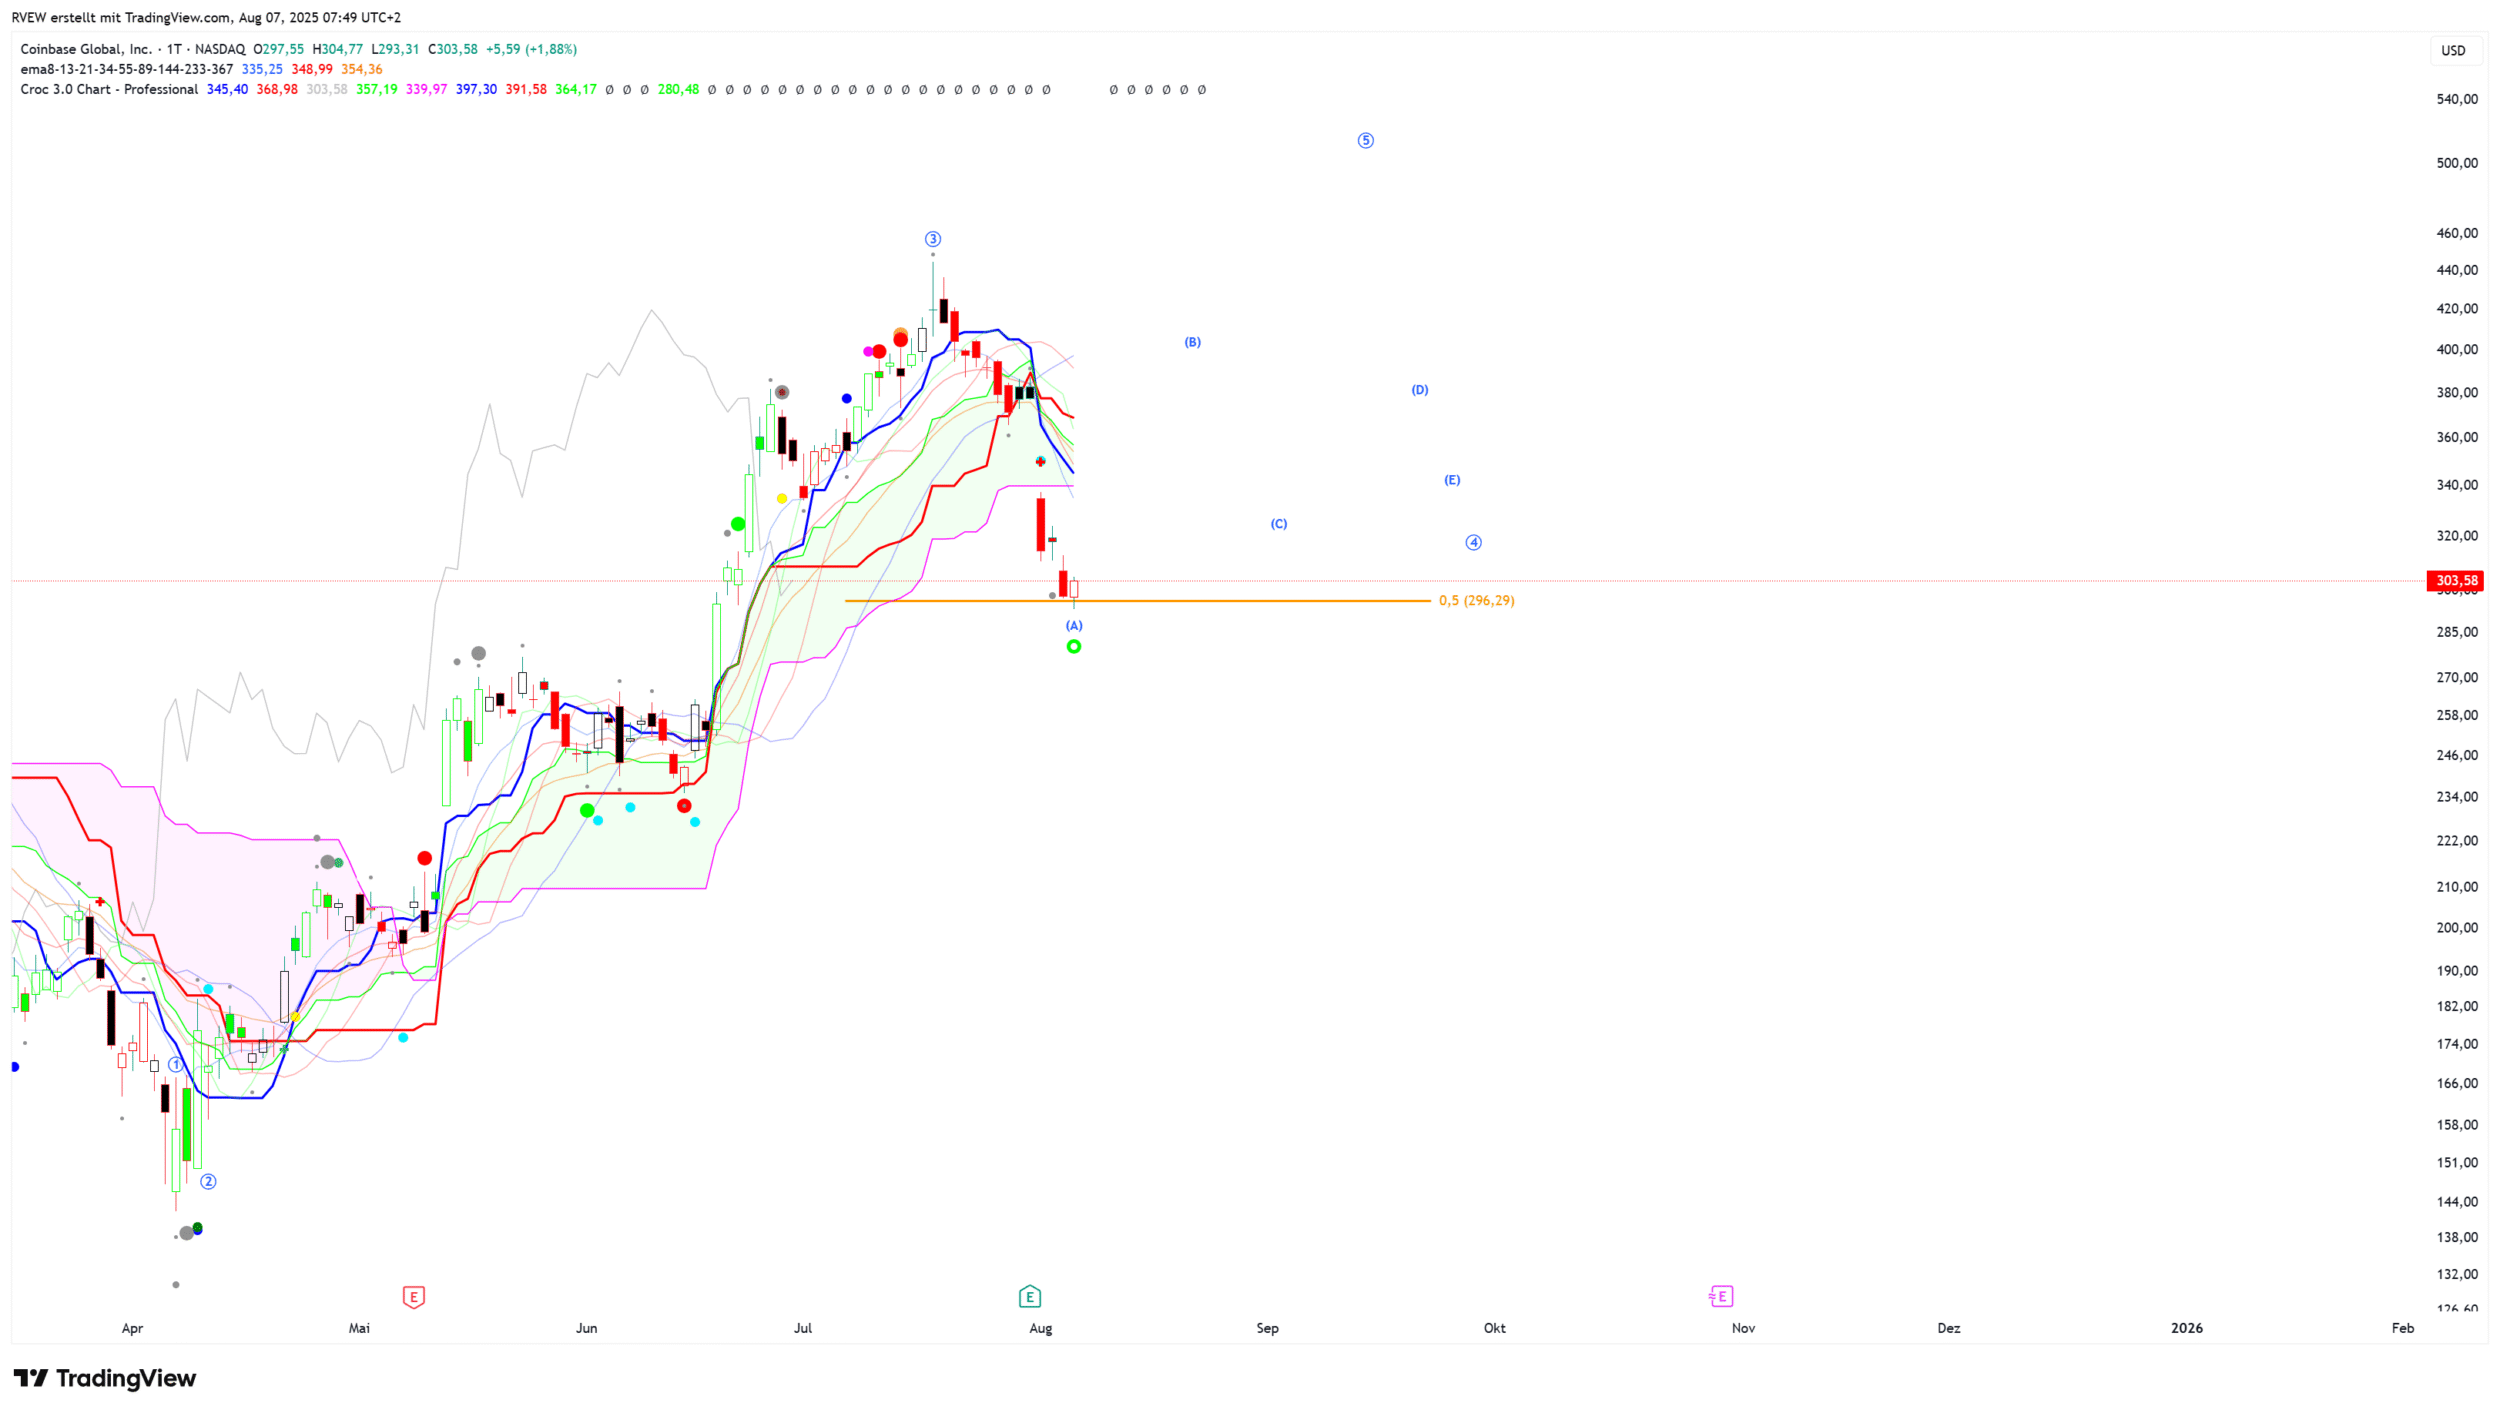This screenshot has height=1413, width=2500.
Task: Click the pink estimated earnings marker near November
Action: (x=1720, y=1297)
